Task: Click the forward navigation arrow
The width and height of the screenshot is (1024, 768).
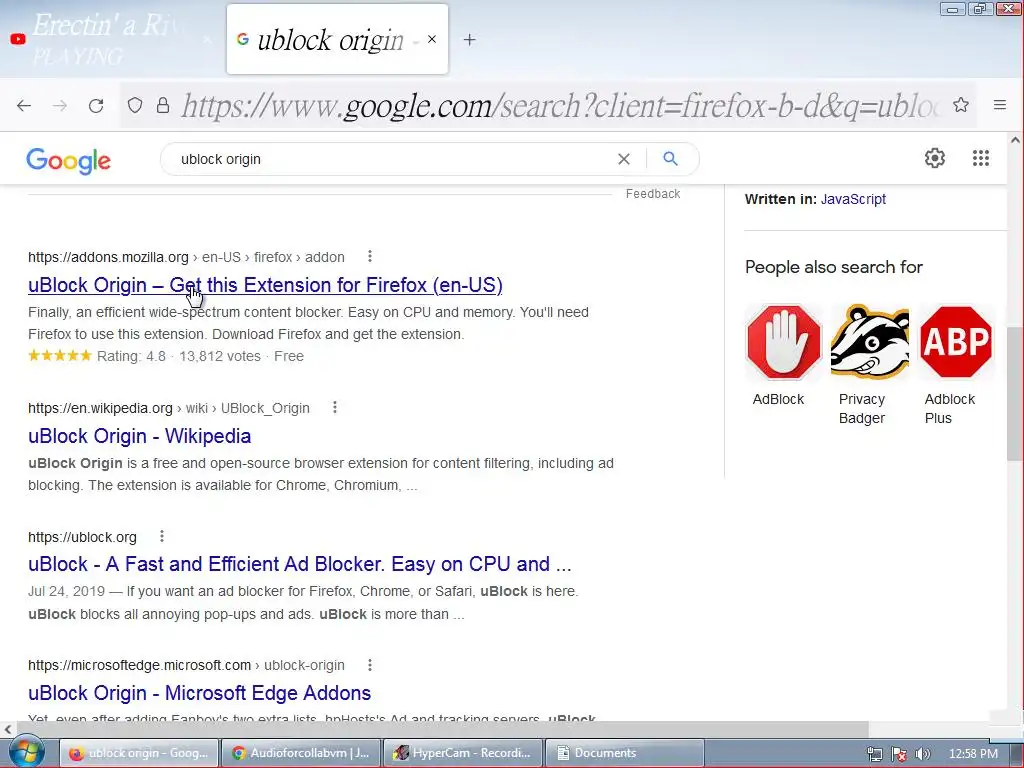Action: click(60, 105)
